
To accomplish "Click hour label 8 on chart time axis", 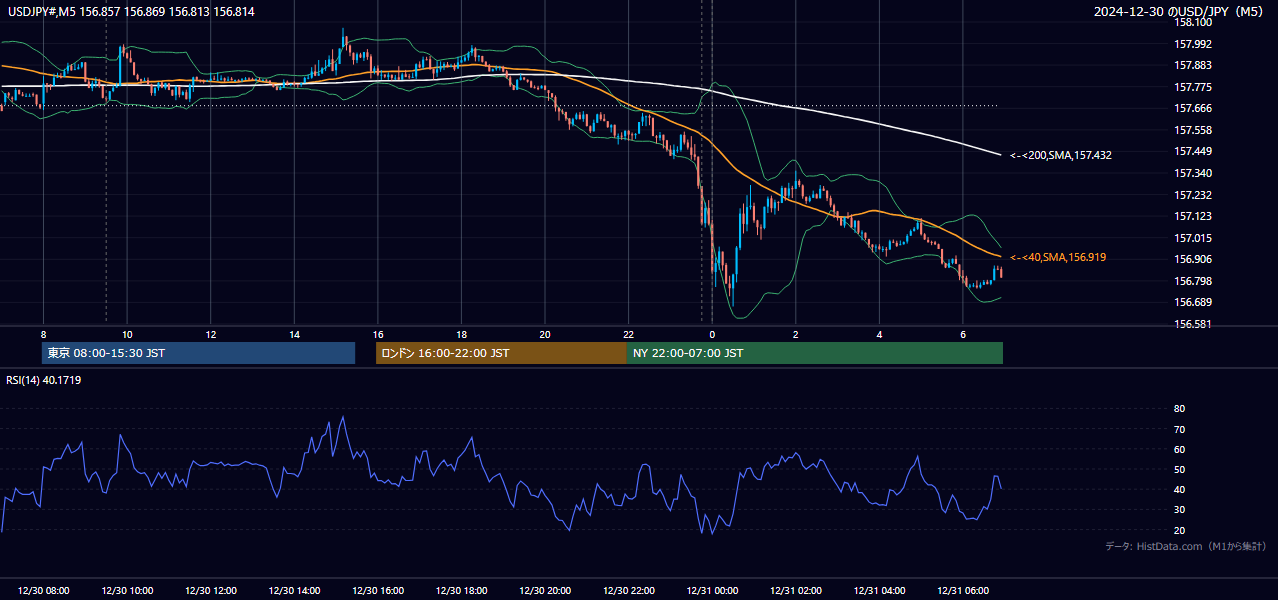I will point(43,334).
